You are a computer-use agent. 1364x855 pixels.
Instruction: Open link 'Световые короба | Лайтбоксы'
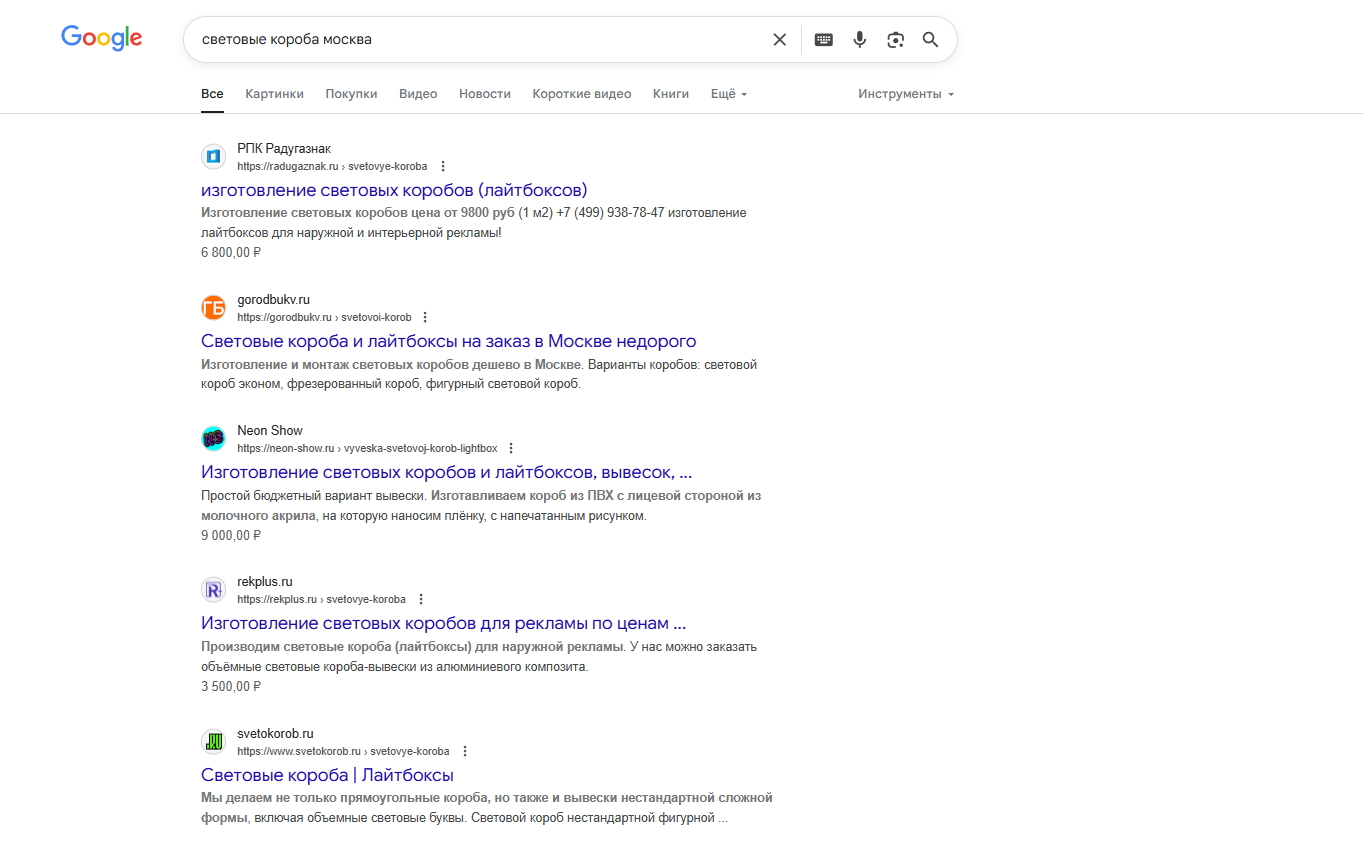[x=327, y=775]
